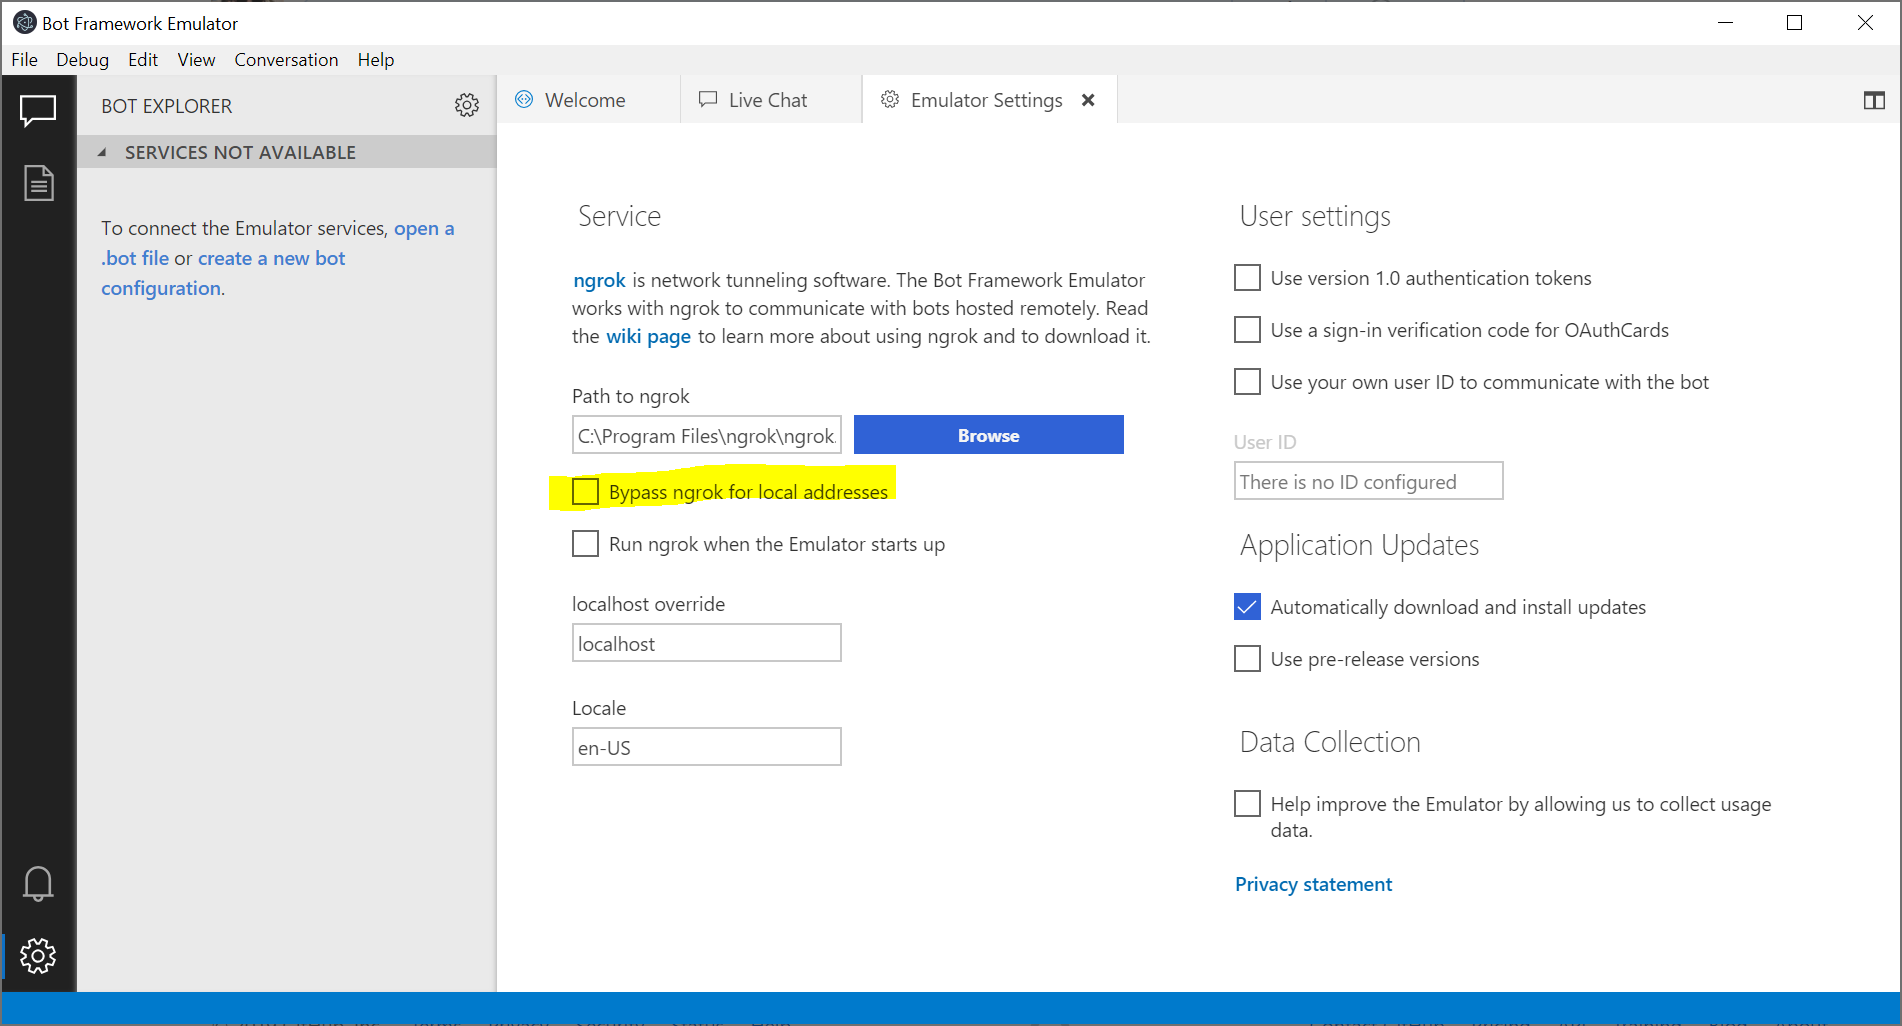Switch to the Live Chat tab
Screen dimensions: 1902x1026
click(771, 100)
